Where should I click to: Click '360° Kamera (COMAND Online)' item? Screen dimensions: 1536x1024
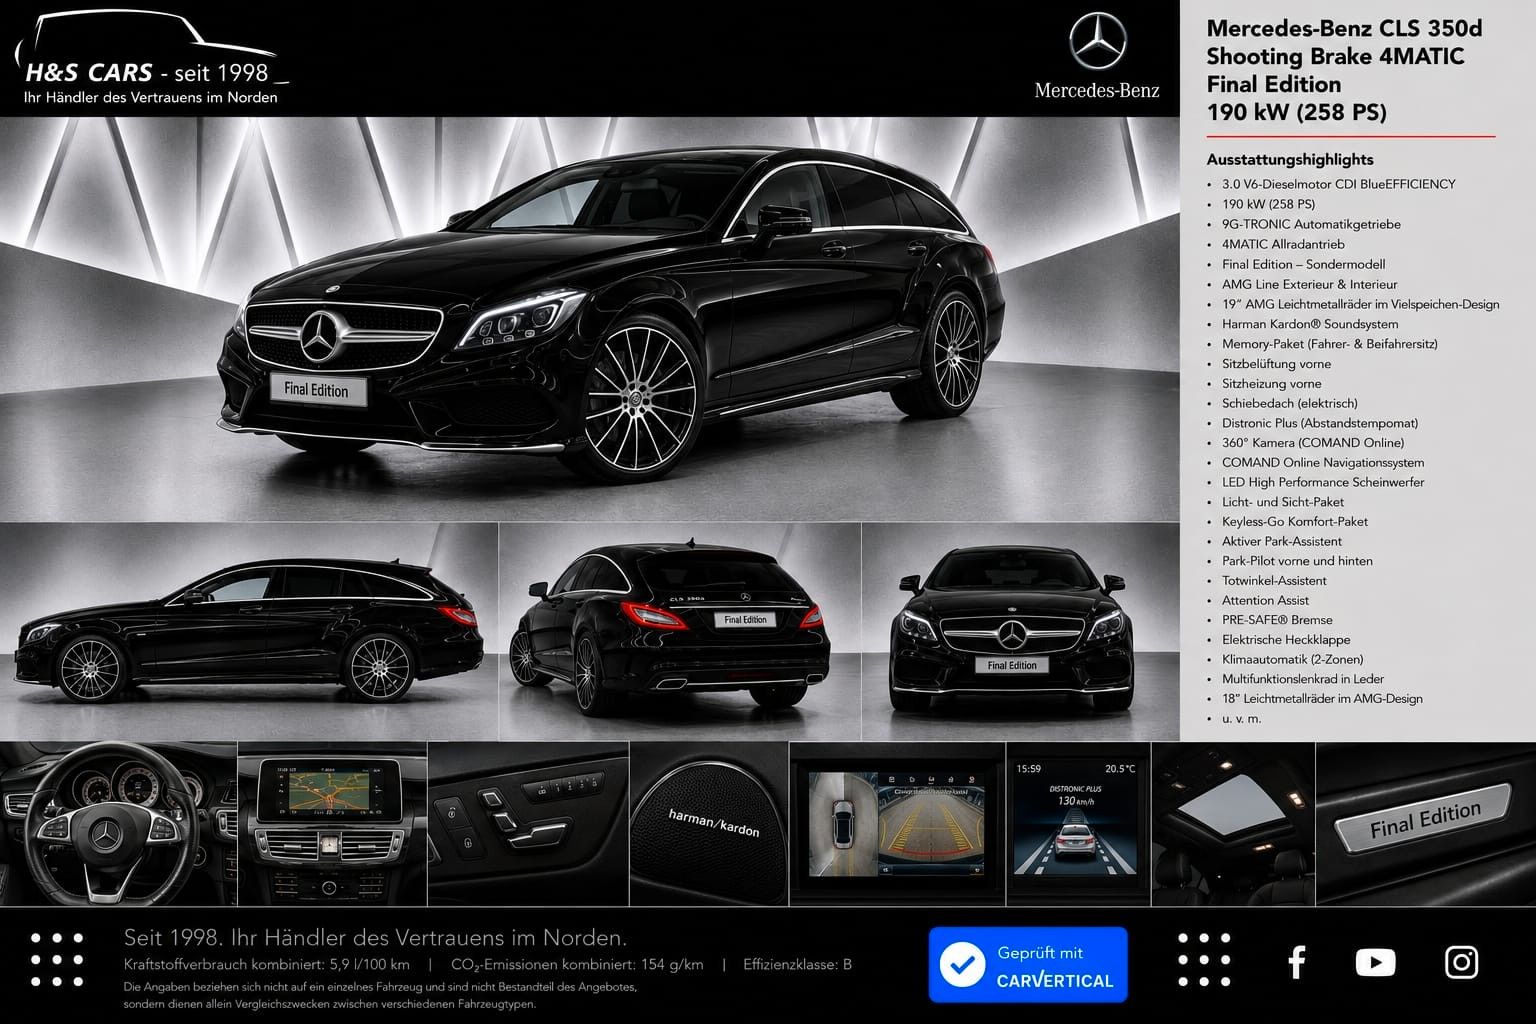click(1312, 443)
